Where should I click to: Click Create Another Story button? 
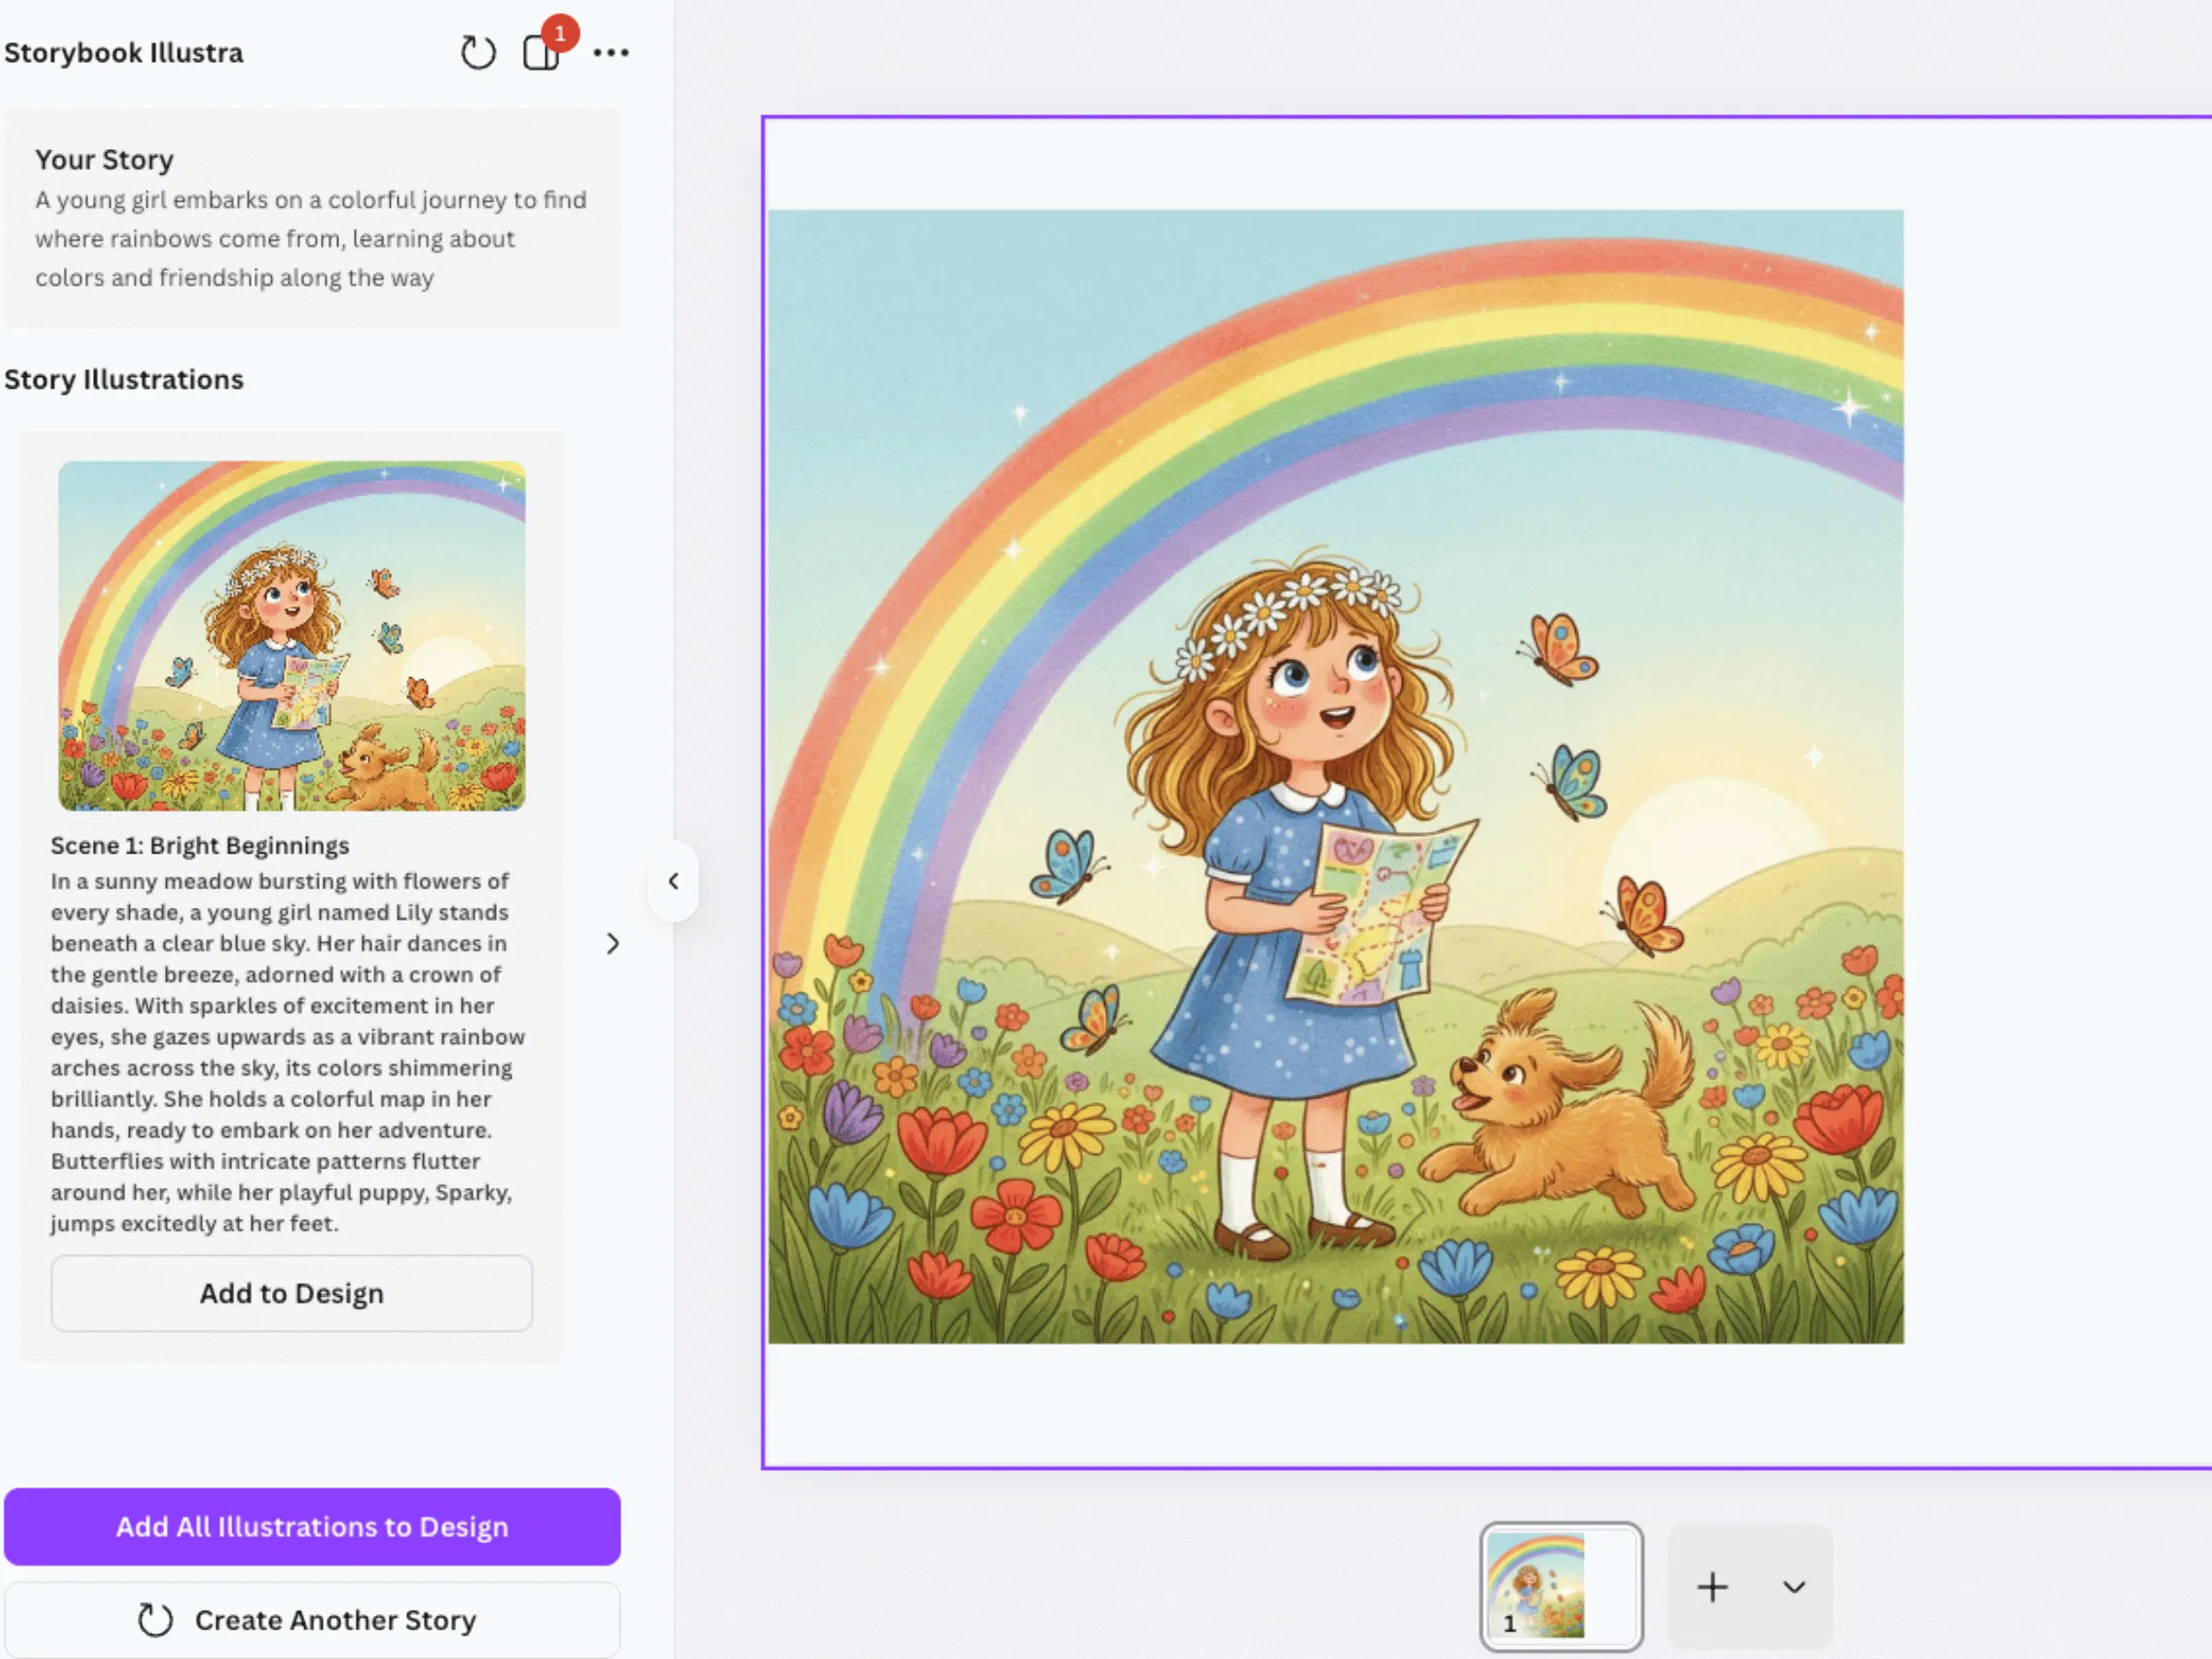pos(312,1620)
